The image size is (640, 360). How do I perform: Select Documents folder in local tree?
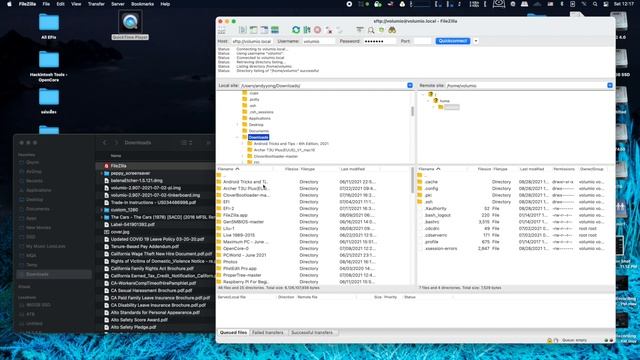click(x=258, y=131)
